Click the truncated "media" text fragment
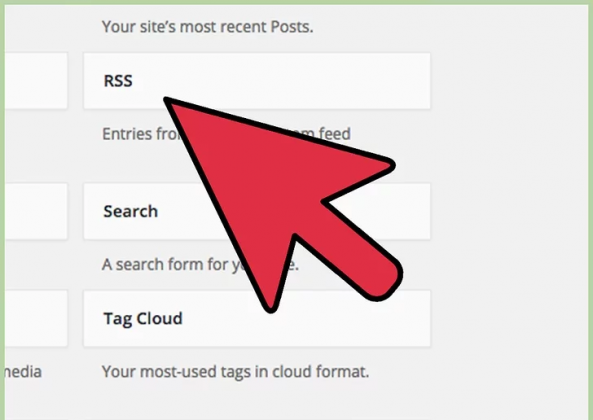593x420 pixels. 23,372
